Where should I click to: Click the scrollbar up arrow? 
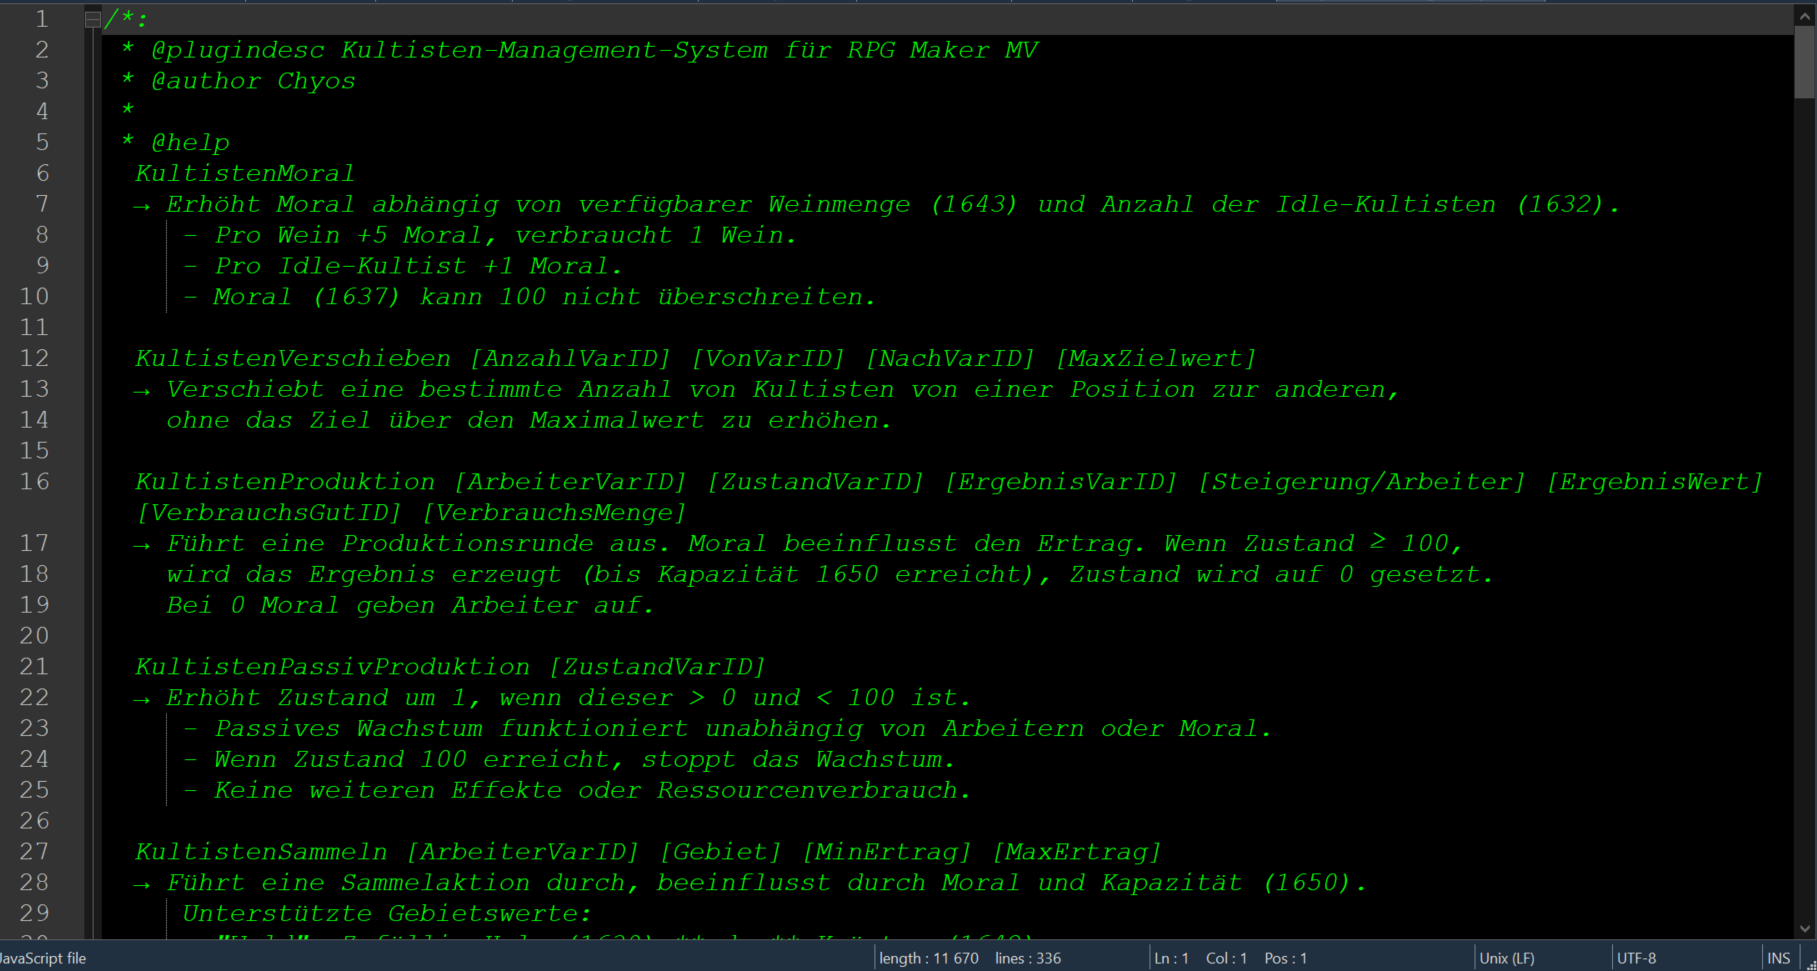(x=1804, y=14)
